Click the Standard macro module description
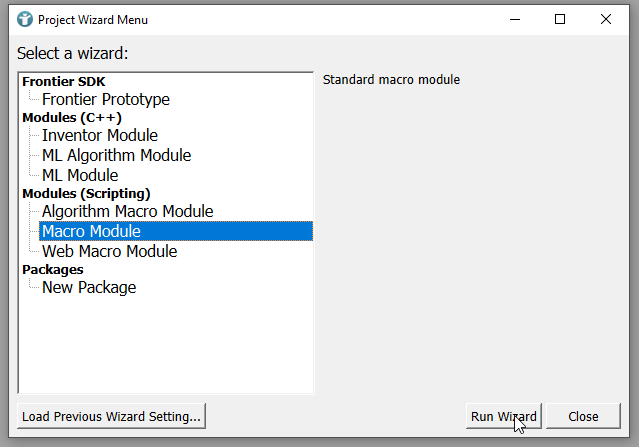This screenshot has height=447, width=639. coord(391,79)
